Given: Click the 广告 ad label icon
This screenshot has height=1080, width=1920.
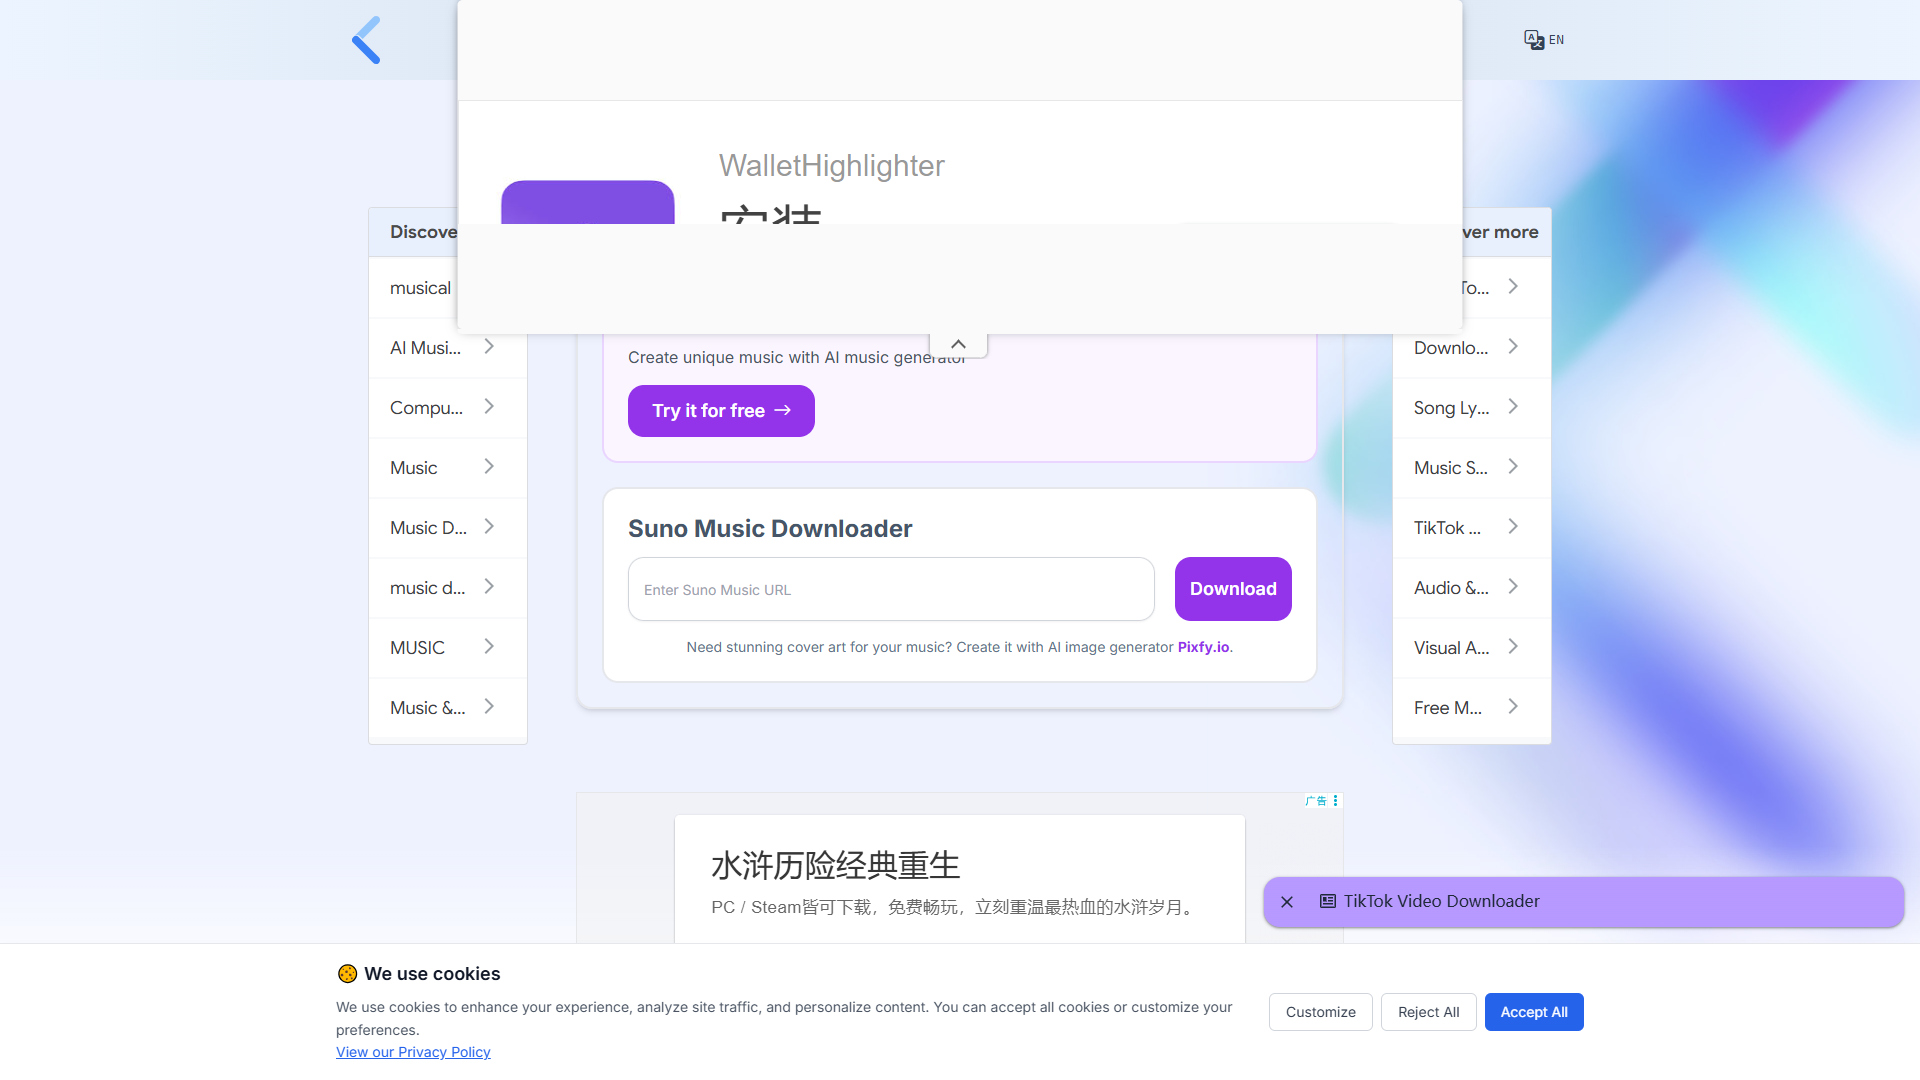Looking at the screenshot, I should pos(1316,801).
